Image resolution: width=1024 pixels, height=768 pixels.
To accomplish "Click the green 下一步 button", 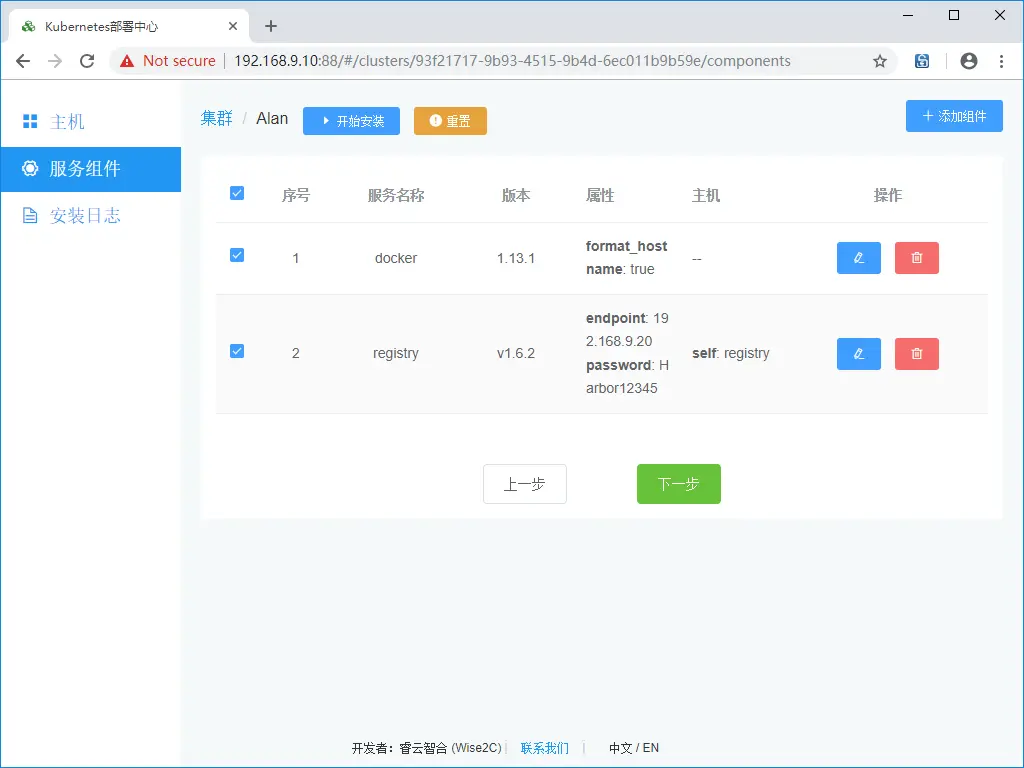I will 679,484.
